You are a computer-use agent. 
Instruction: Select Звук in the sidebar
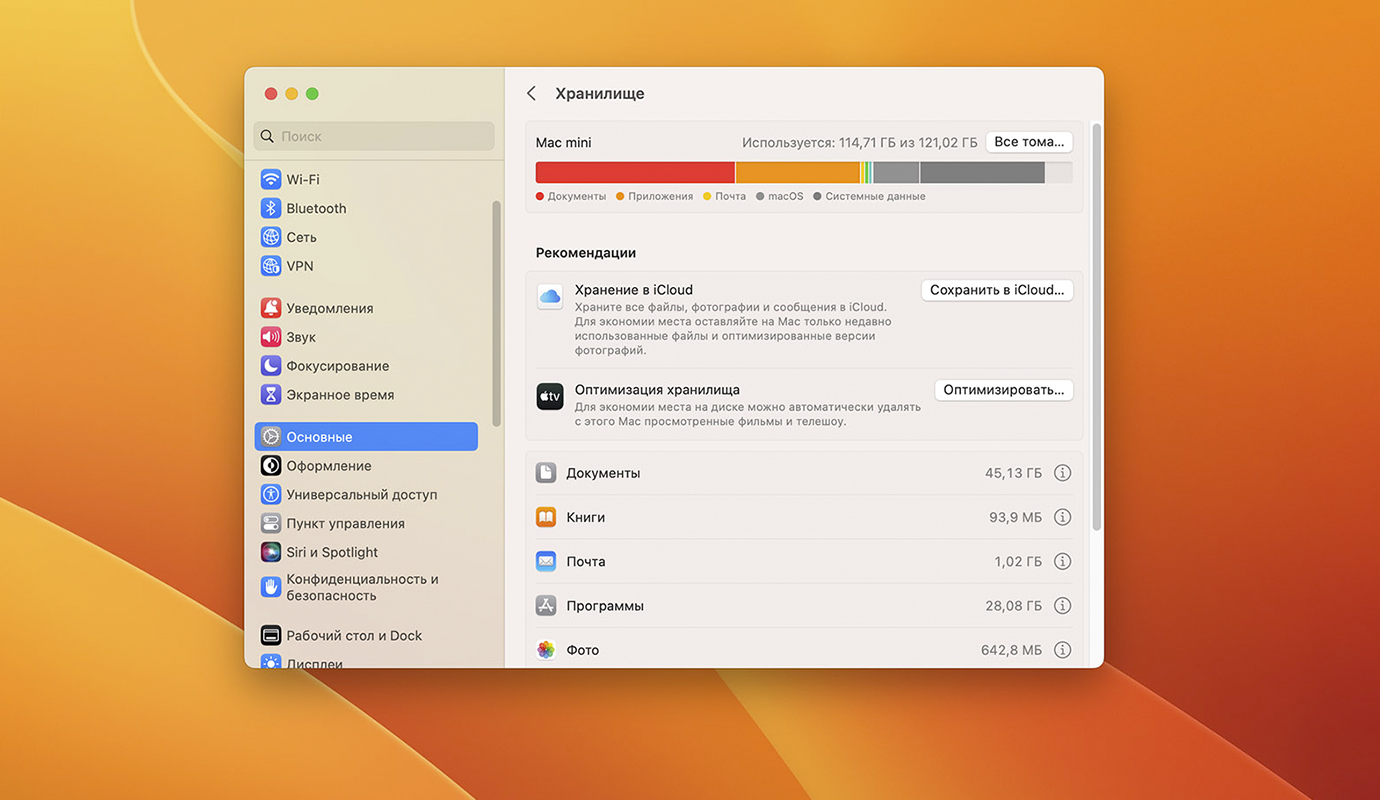(x=366, y=337)
